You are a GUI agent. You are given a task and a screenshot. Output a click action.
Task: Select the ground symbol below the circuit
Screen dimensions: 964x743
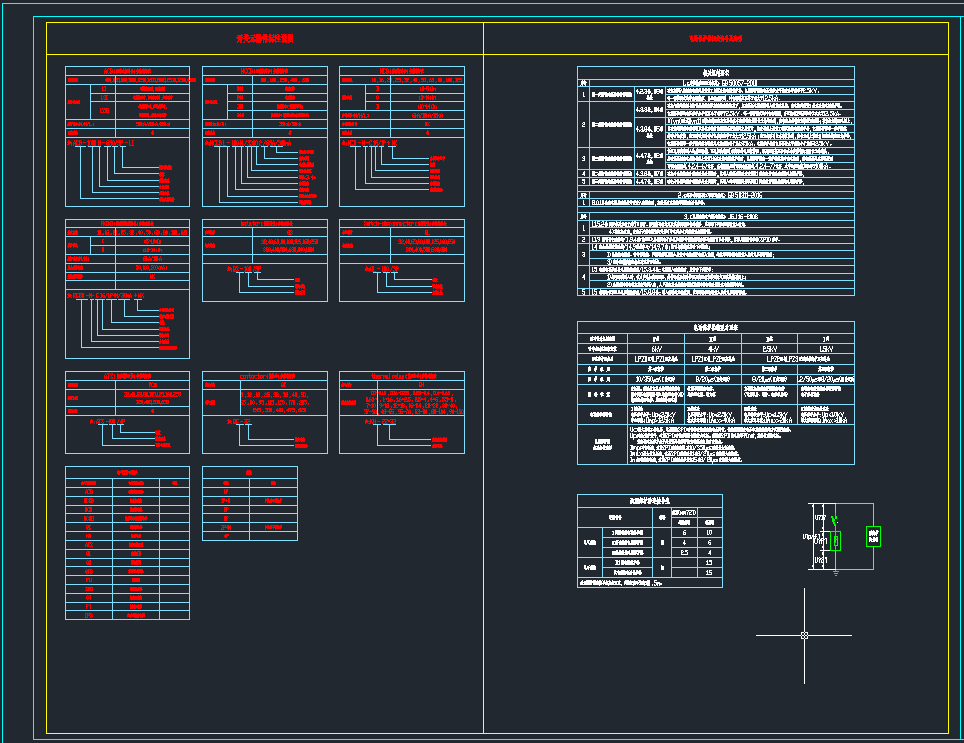pos(835,573)
